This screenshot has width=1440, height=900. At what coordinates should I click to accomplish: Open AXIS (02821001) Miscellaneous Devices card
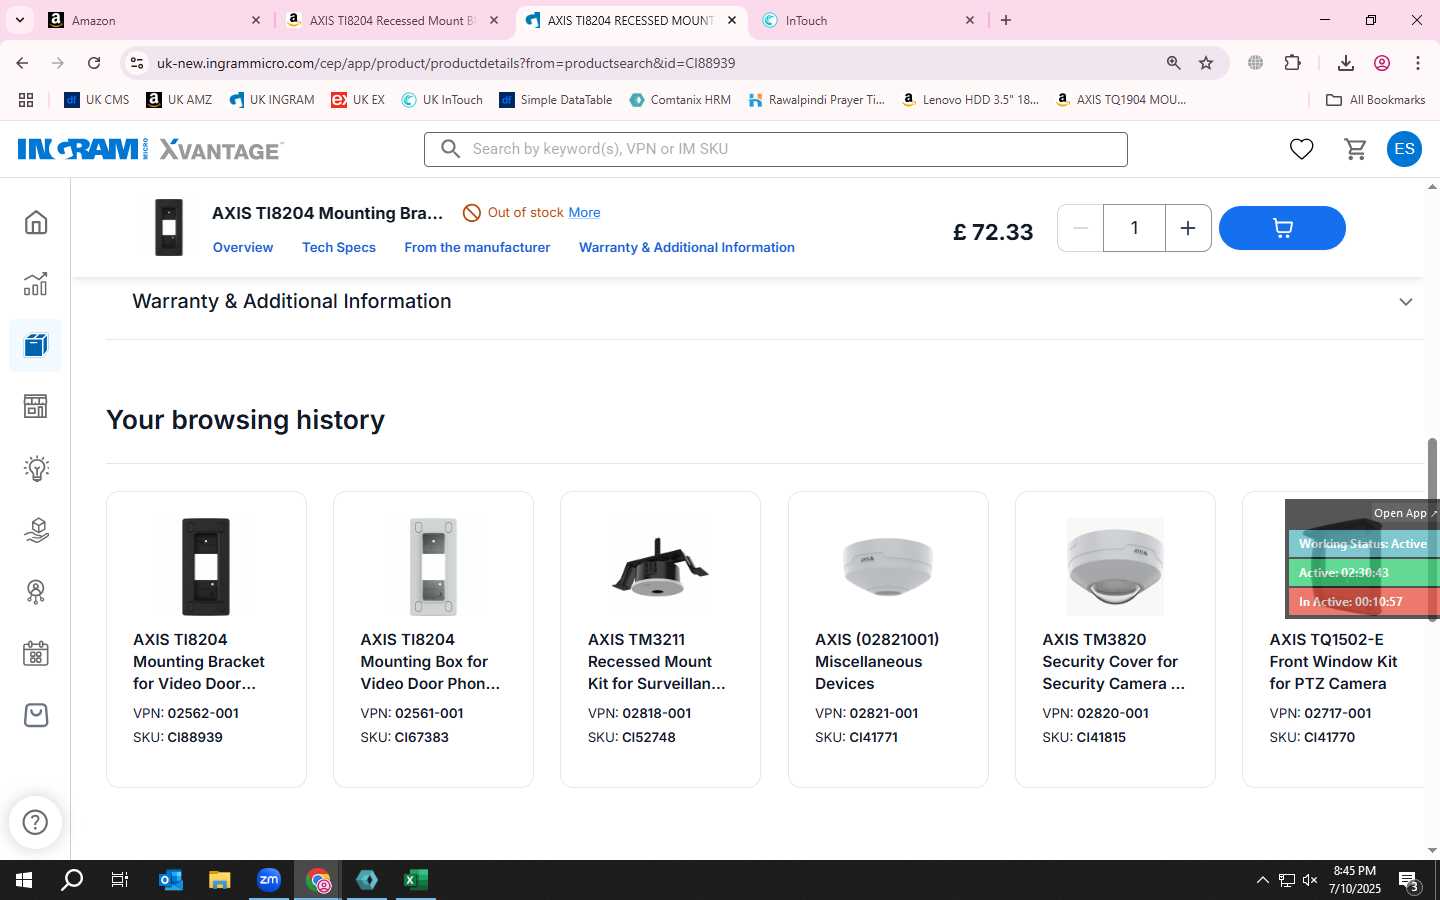888,639
